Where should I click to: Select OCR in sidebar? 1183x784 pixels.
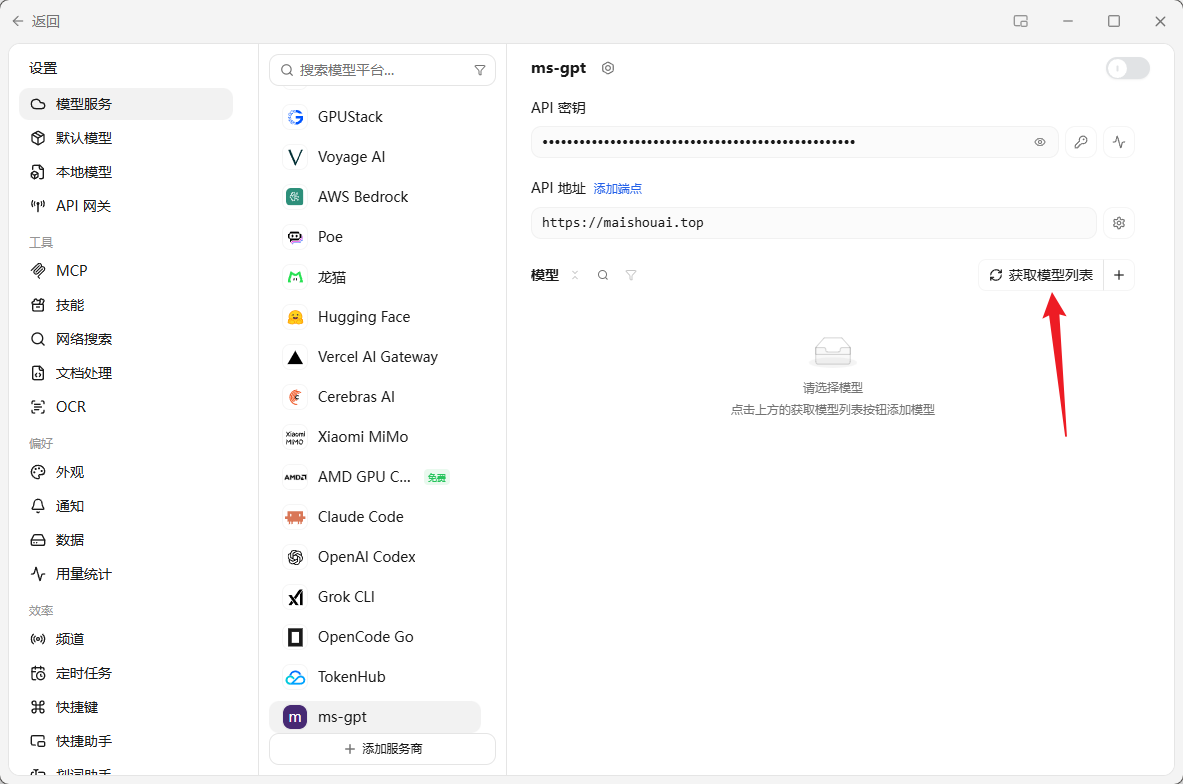pos(126,407)
